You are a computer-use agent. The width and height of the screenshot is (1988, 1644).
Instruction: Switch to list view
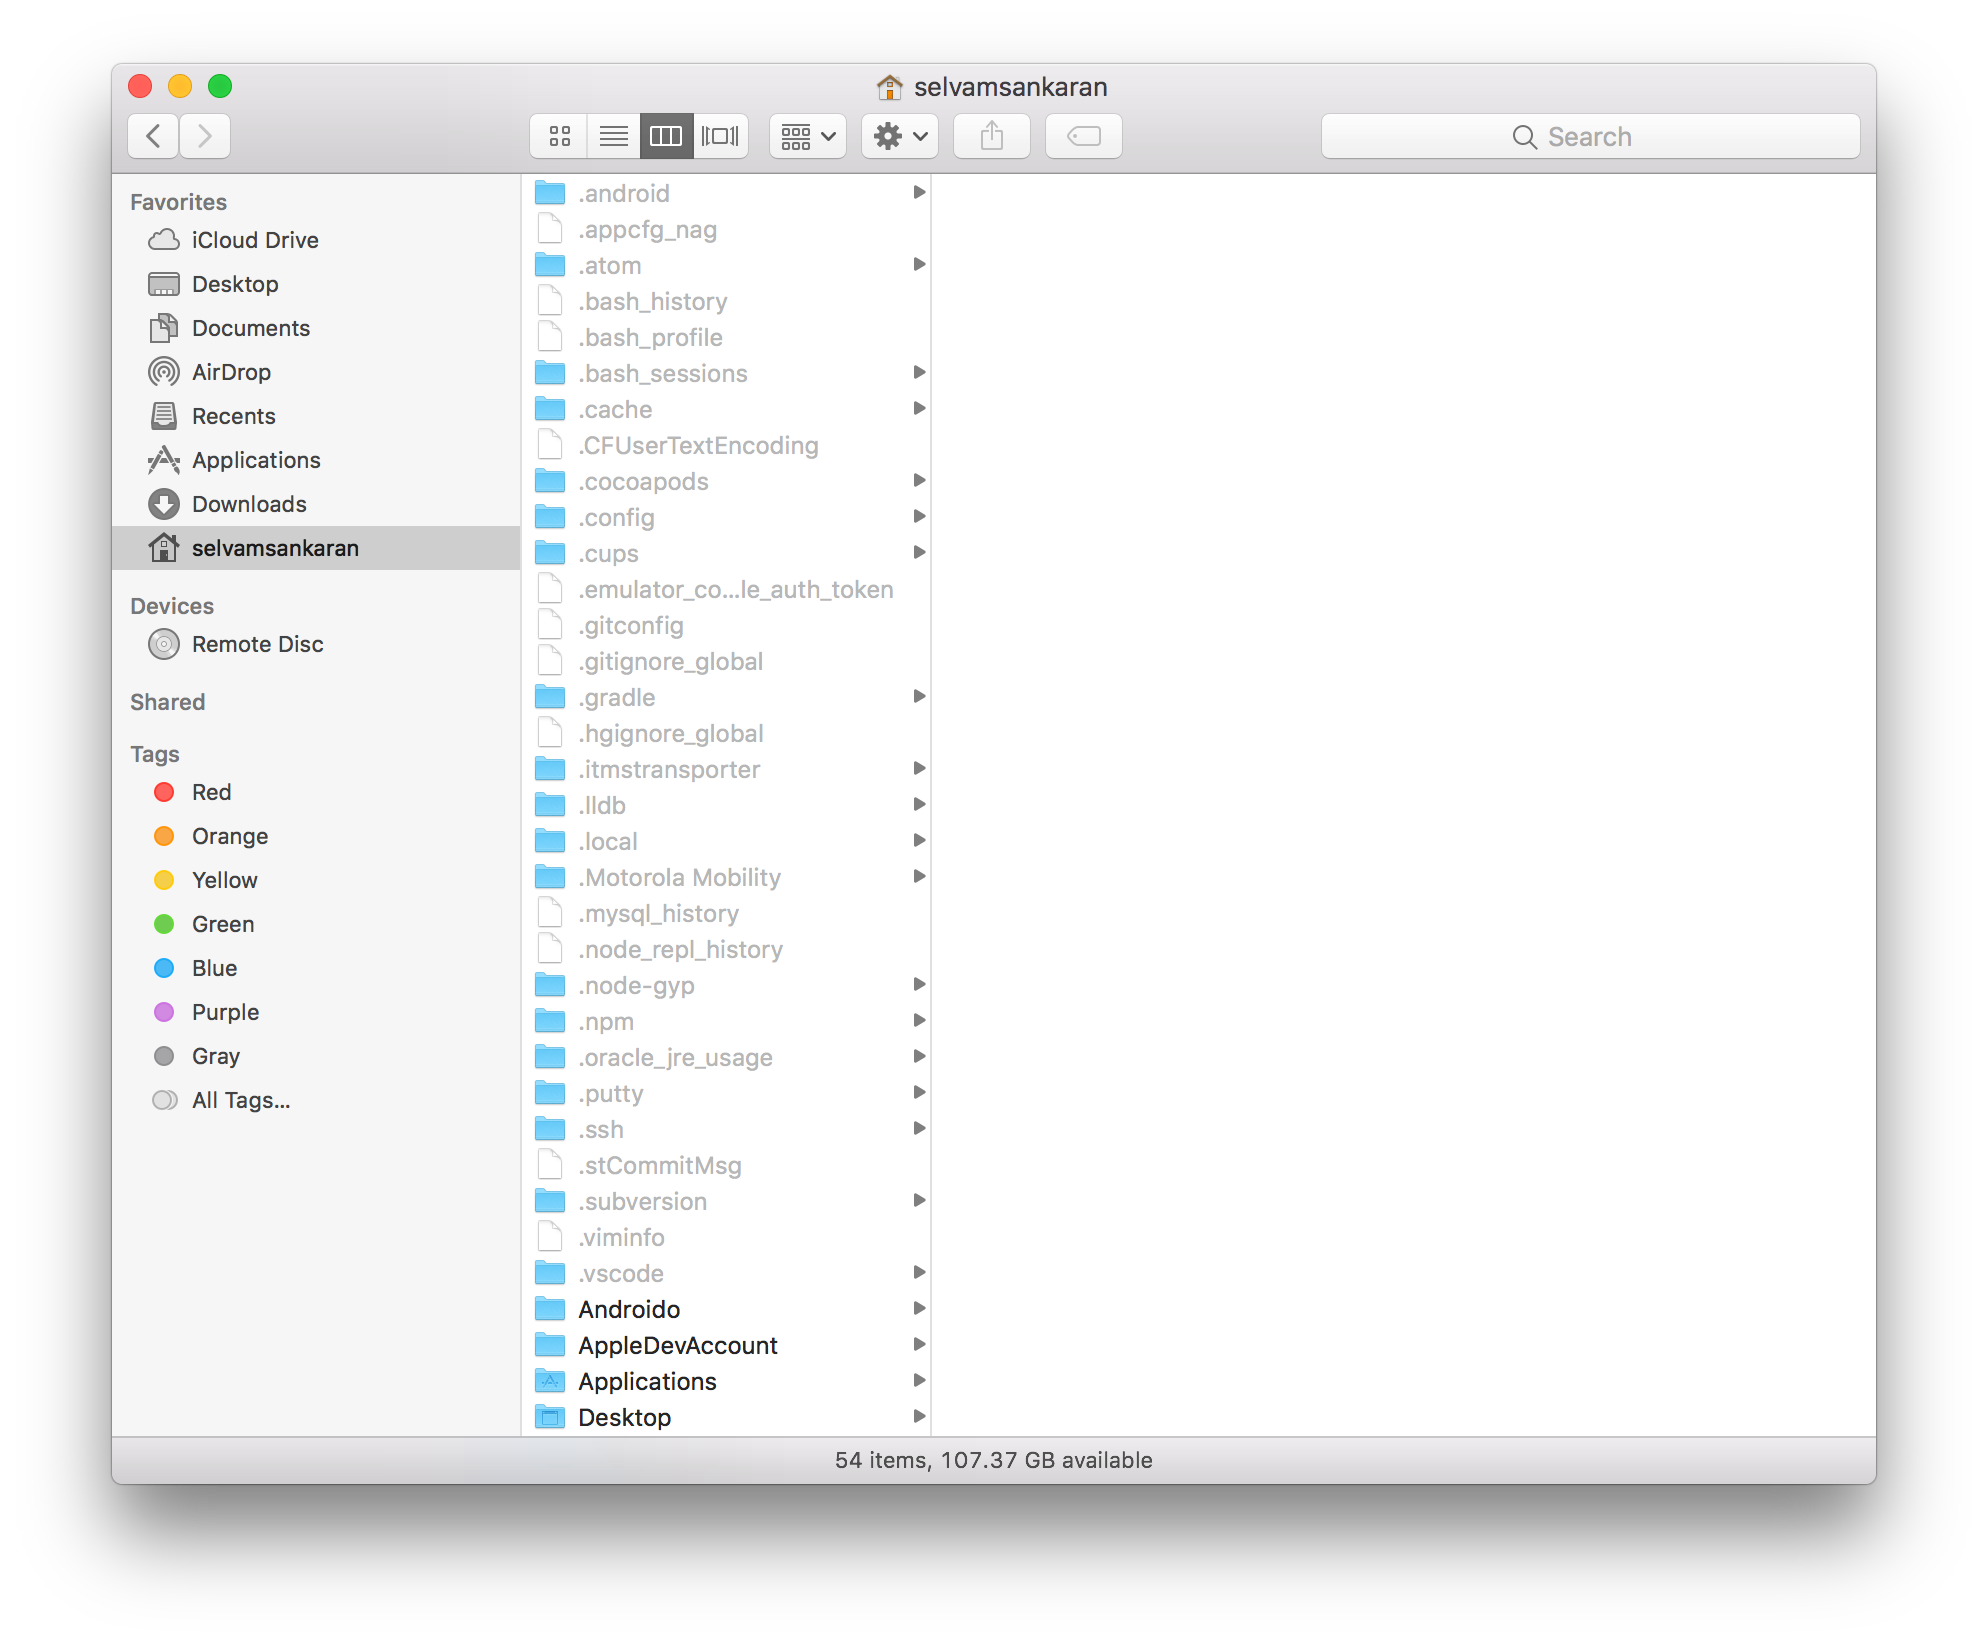tap(613, 136)
